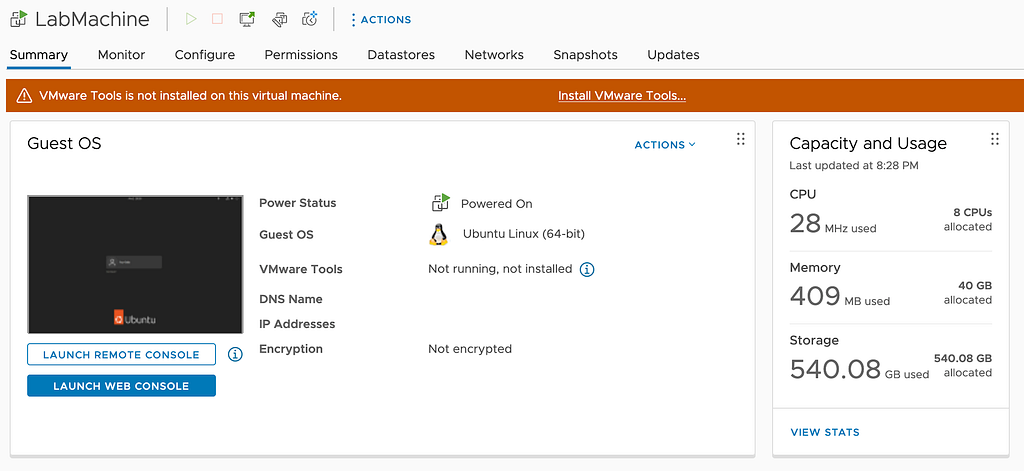The height and width of the screenshot is (471, 1024).
Task: Click 'Ubuntu Linux (64-bit)' value
Action: click(523, 234)
